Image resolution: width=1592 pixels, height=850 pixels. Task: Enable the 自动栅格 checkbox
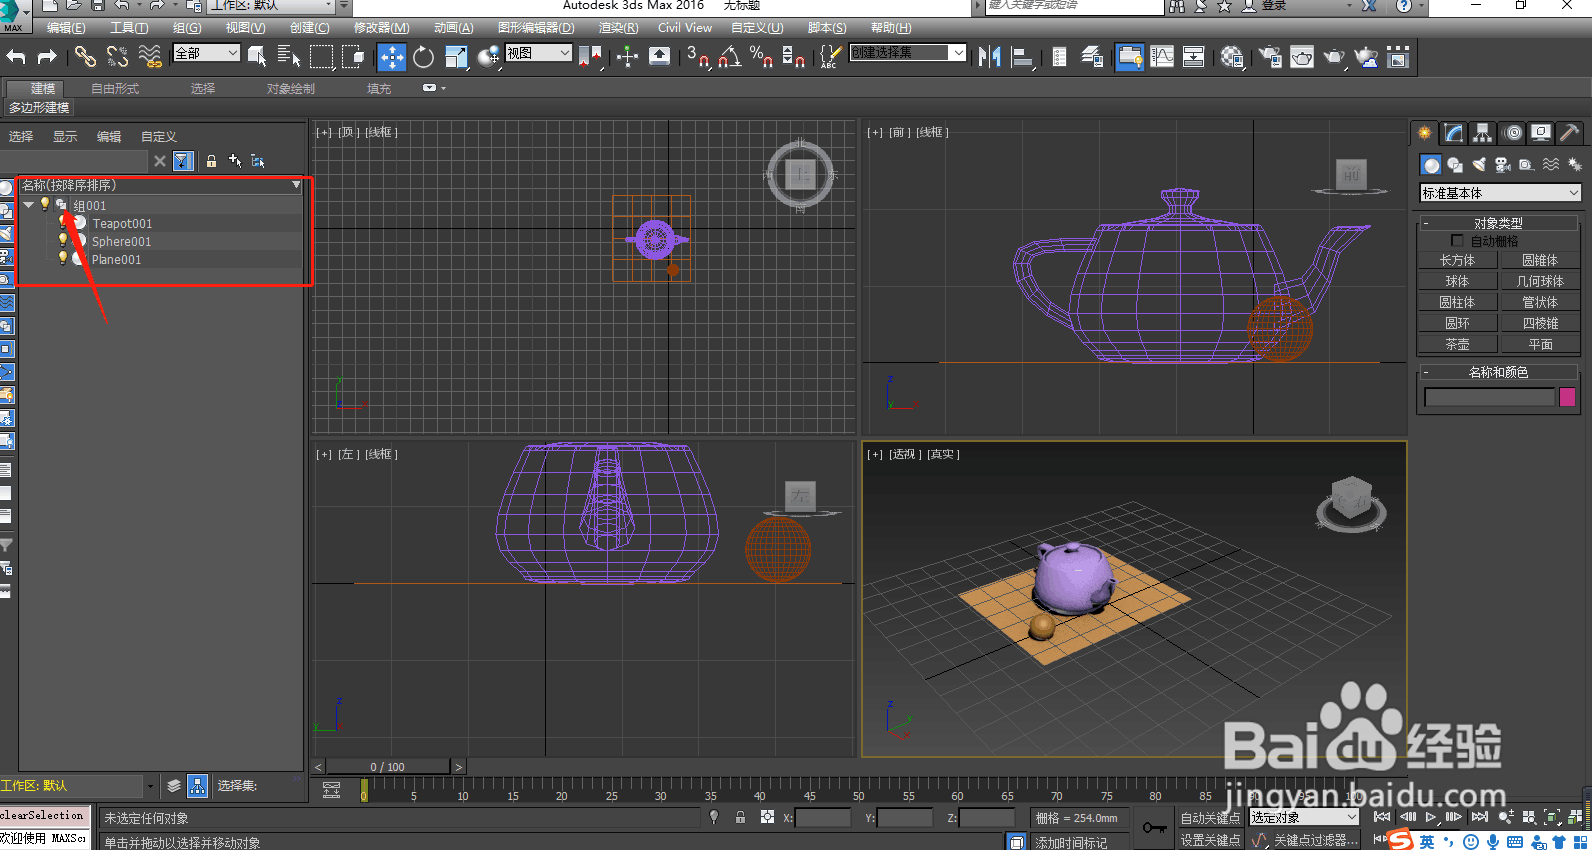click(x=1457, y=241)
